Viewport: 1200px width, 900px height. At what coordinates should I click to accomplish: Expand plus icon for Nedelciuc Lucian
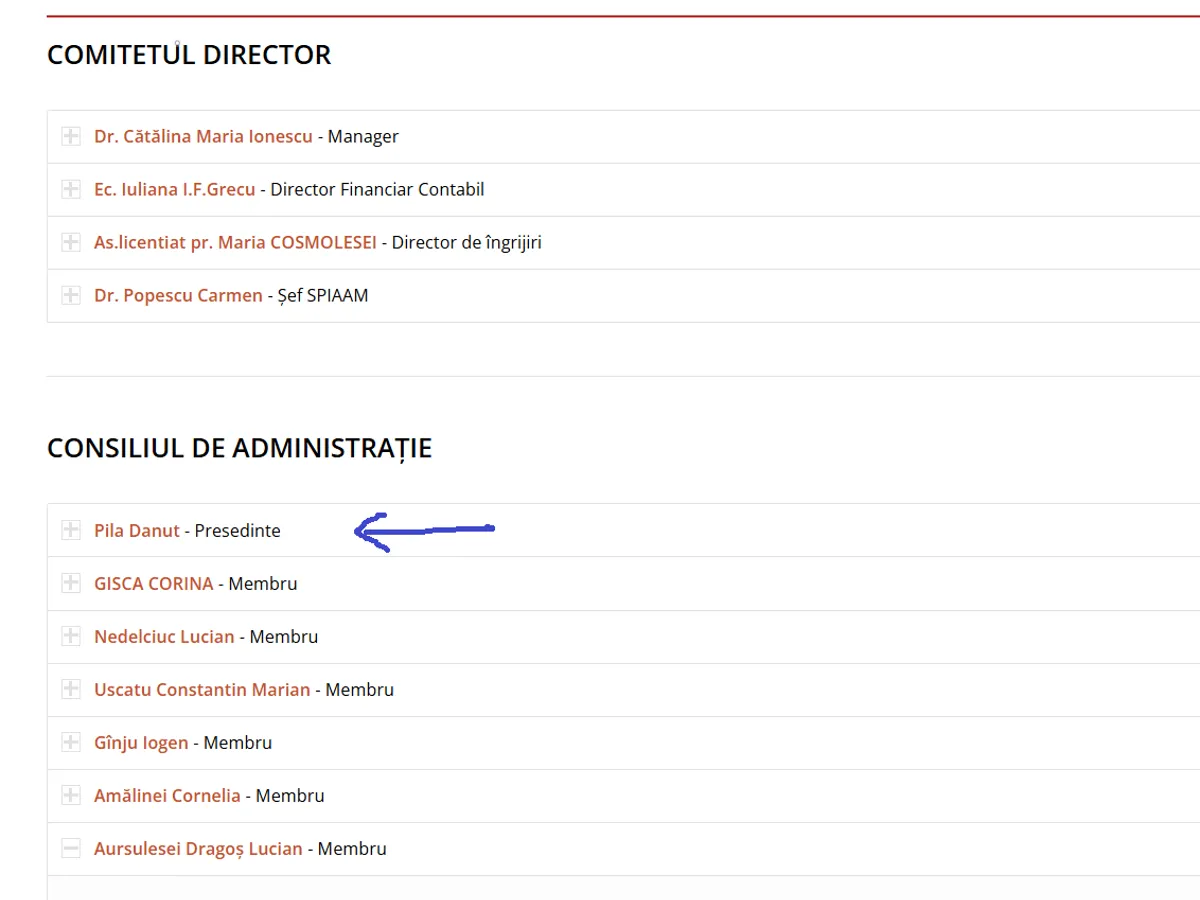(x=71, y=637)
